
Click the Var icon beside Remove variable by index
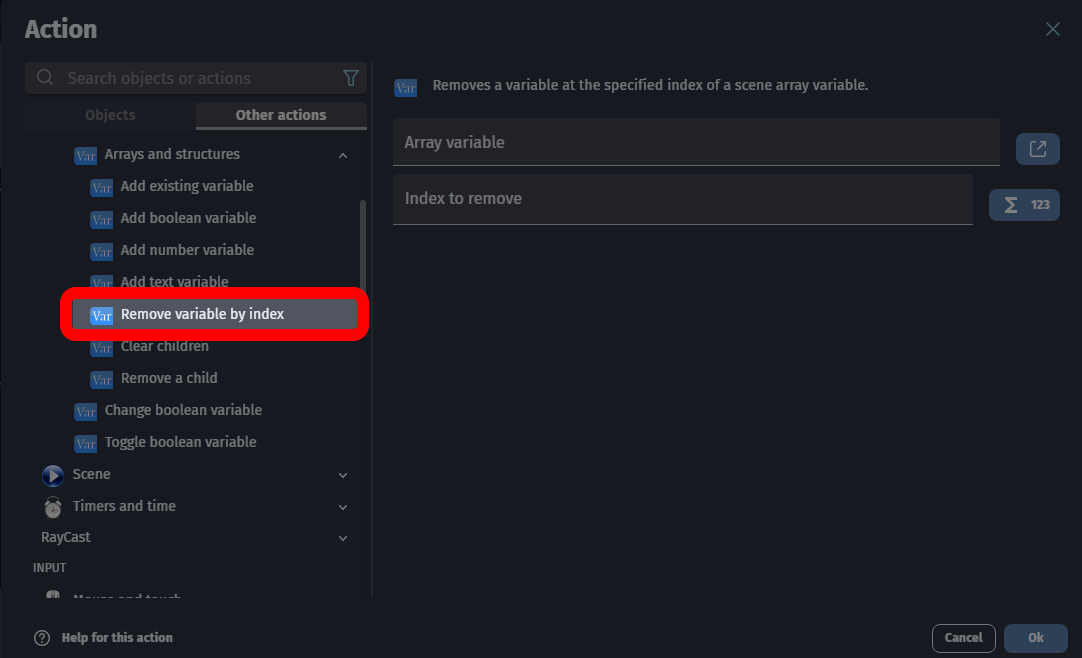(99, 315)
